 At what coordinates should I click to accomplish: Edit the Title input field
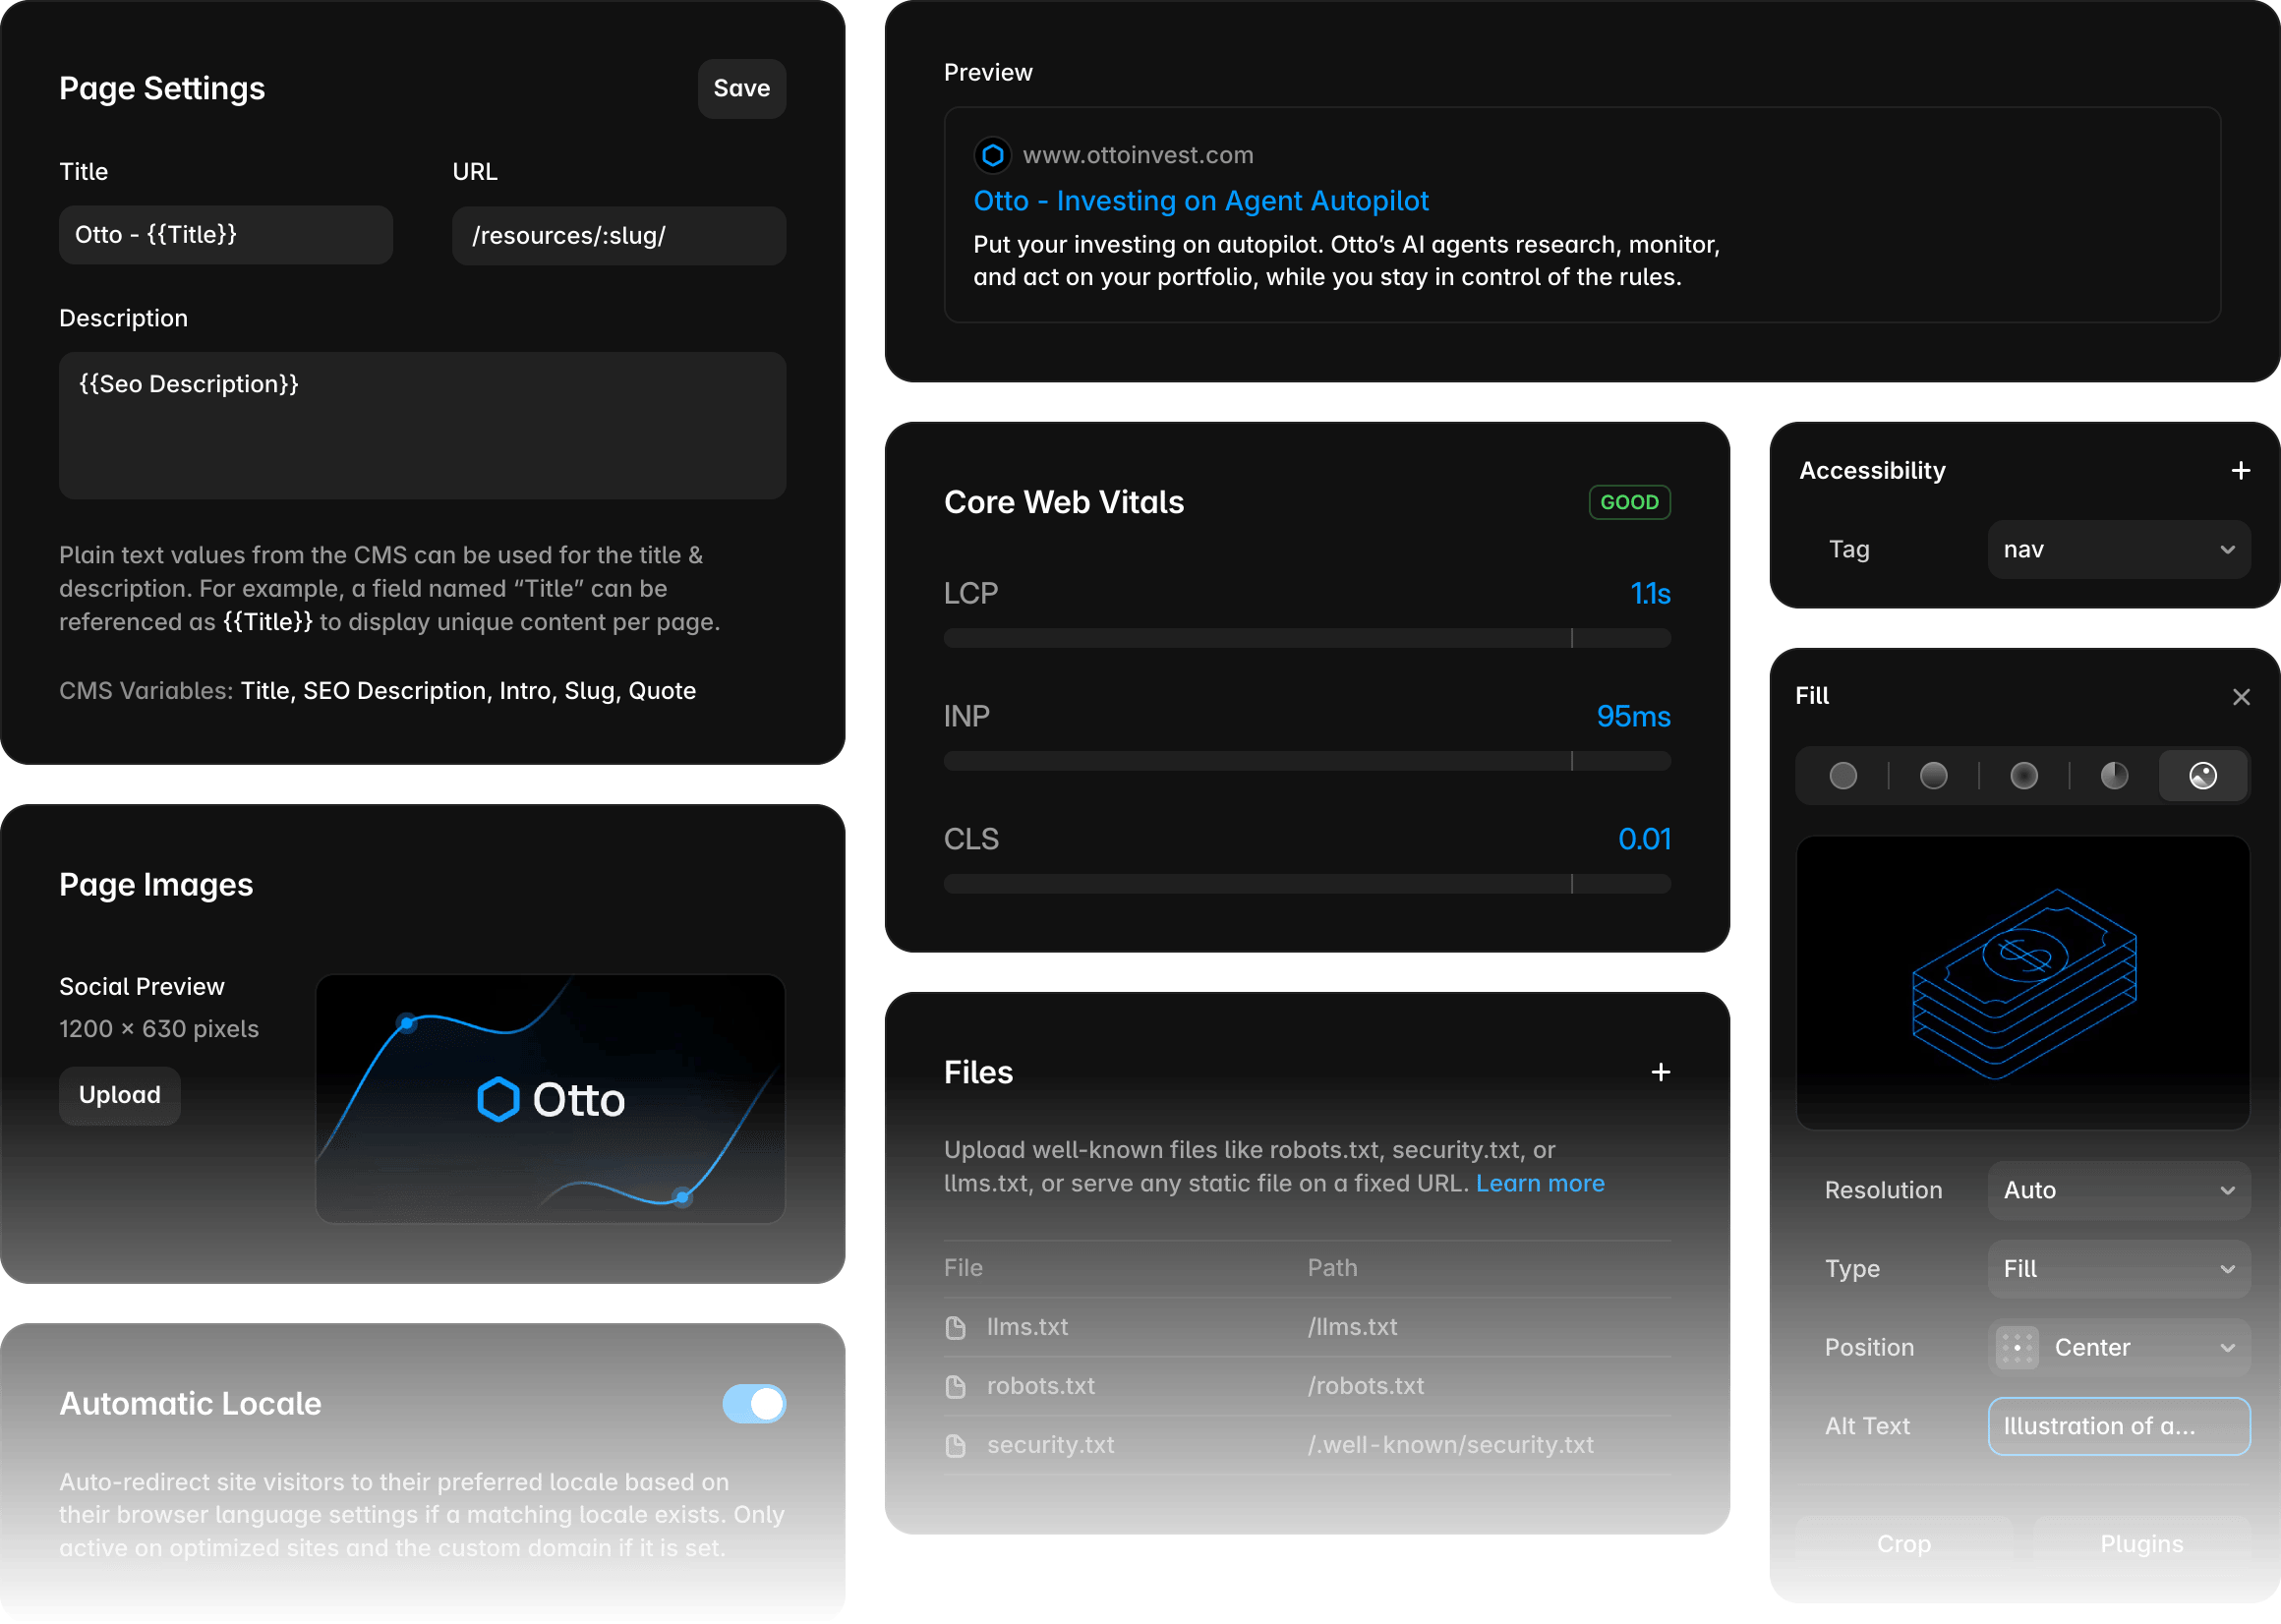(225, 235)
